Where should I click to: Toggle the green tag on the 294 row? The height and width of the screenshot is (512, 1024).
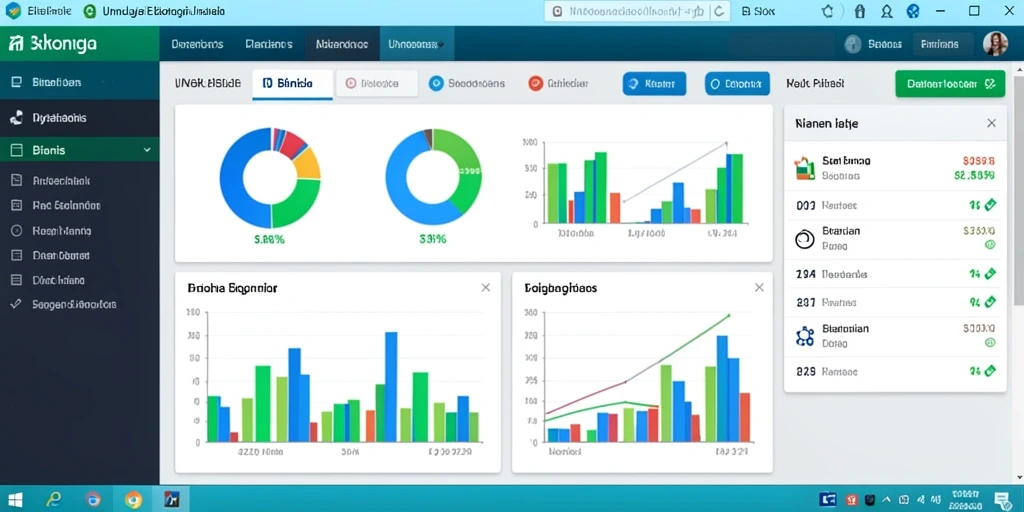[x=990, y=274]
